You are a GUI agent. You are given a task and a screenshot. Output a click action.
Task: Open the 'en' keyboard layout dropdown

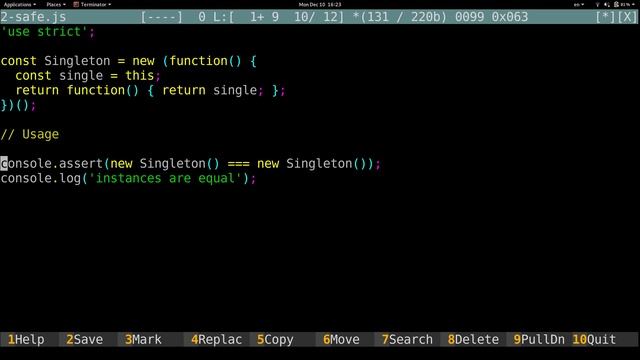[579, 4]
